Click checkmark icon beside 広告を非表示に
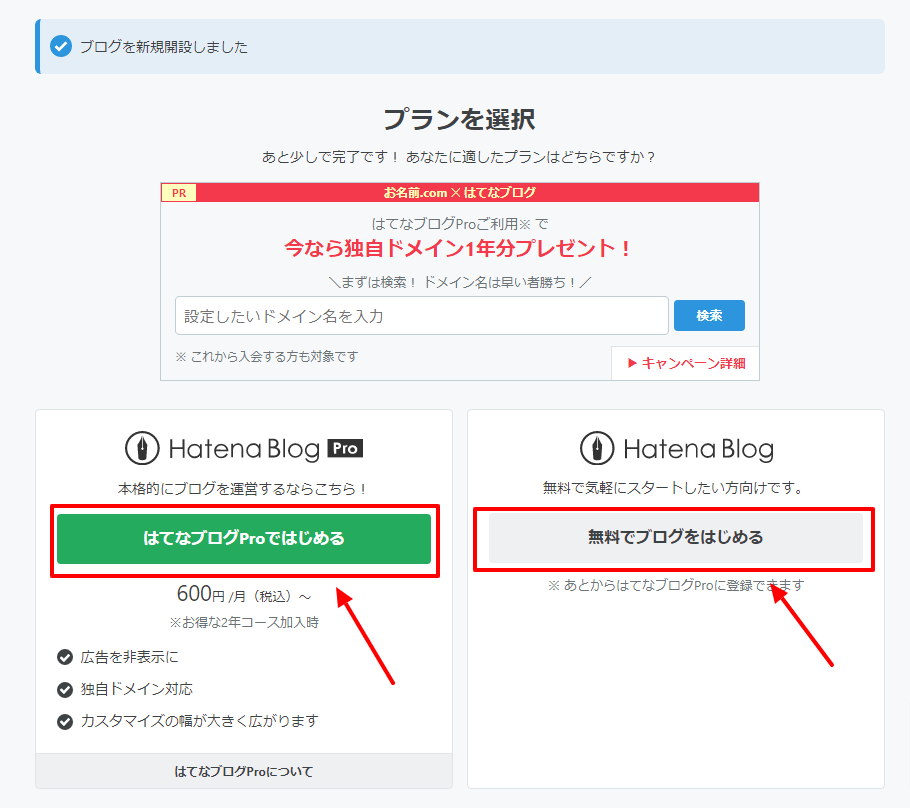 pyautogui.click(x=65, y=657)
